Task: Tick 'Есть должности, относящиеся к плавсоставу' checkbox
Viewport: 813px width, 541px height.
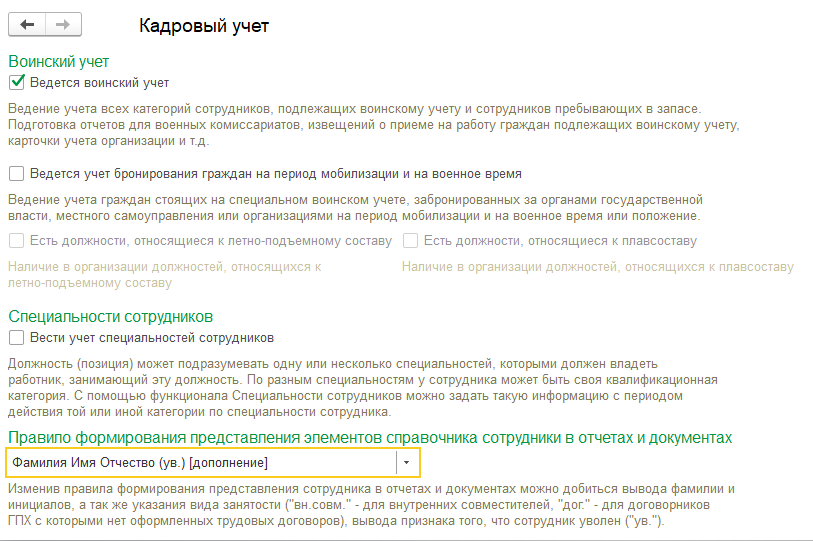Action: tap(411, 241)
